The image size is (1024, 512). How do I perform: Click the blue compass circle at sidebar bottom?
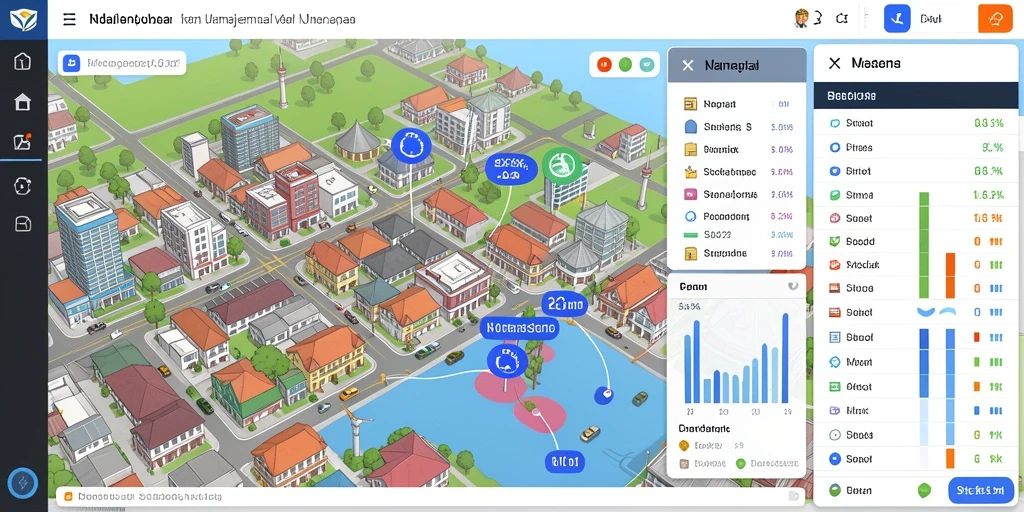[23, 483]
